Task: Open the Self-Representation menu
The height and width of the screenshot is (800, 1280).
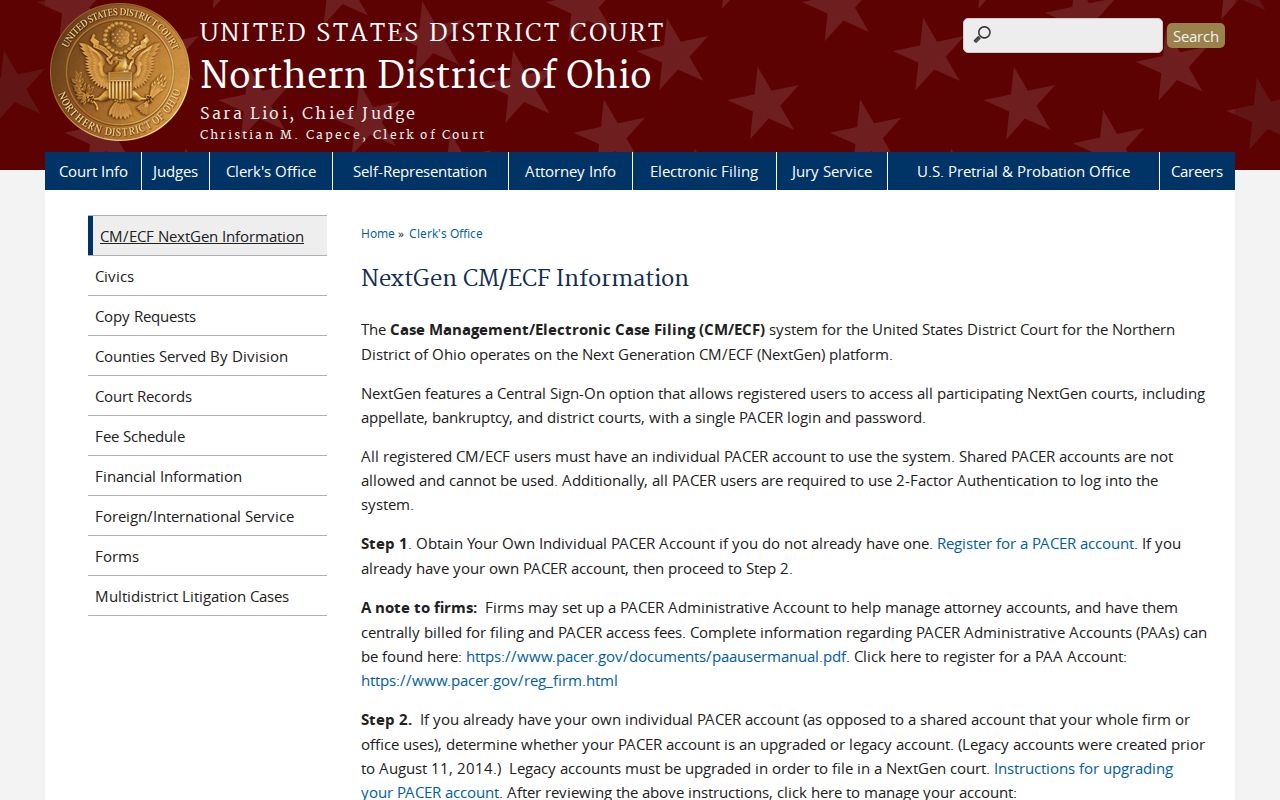Action: [x=420, y=171]
